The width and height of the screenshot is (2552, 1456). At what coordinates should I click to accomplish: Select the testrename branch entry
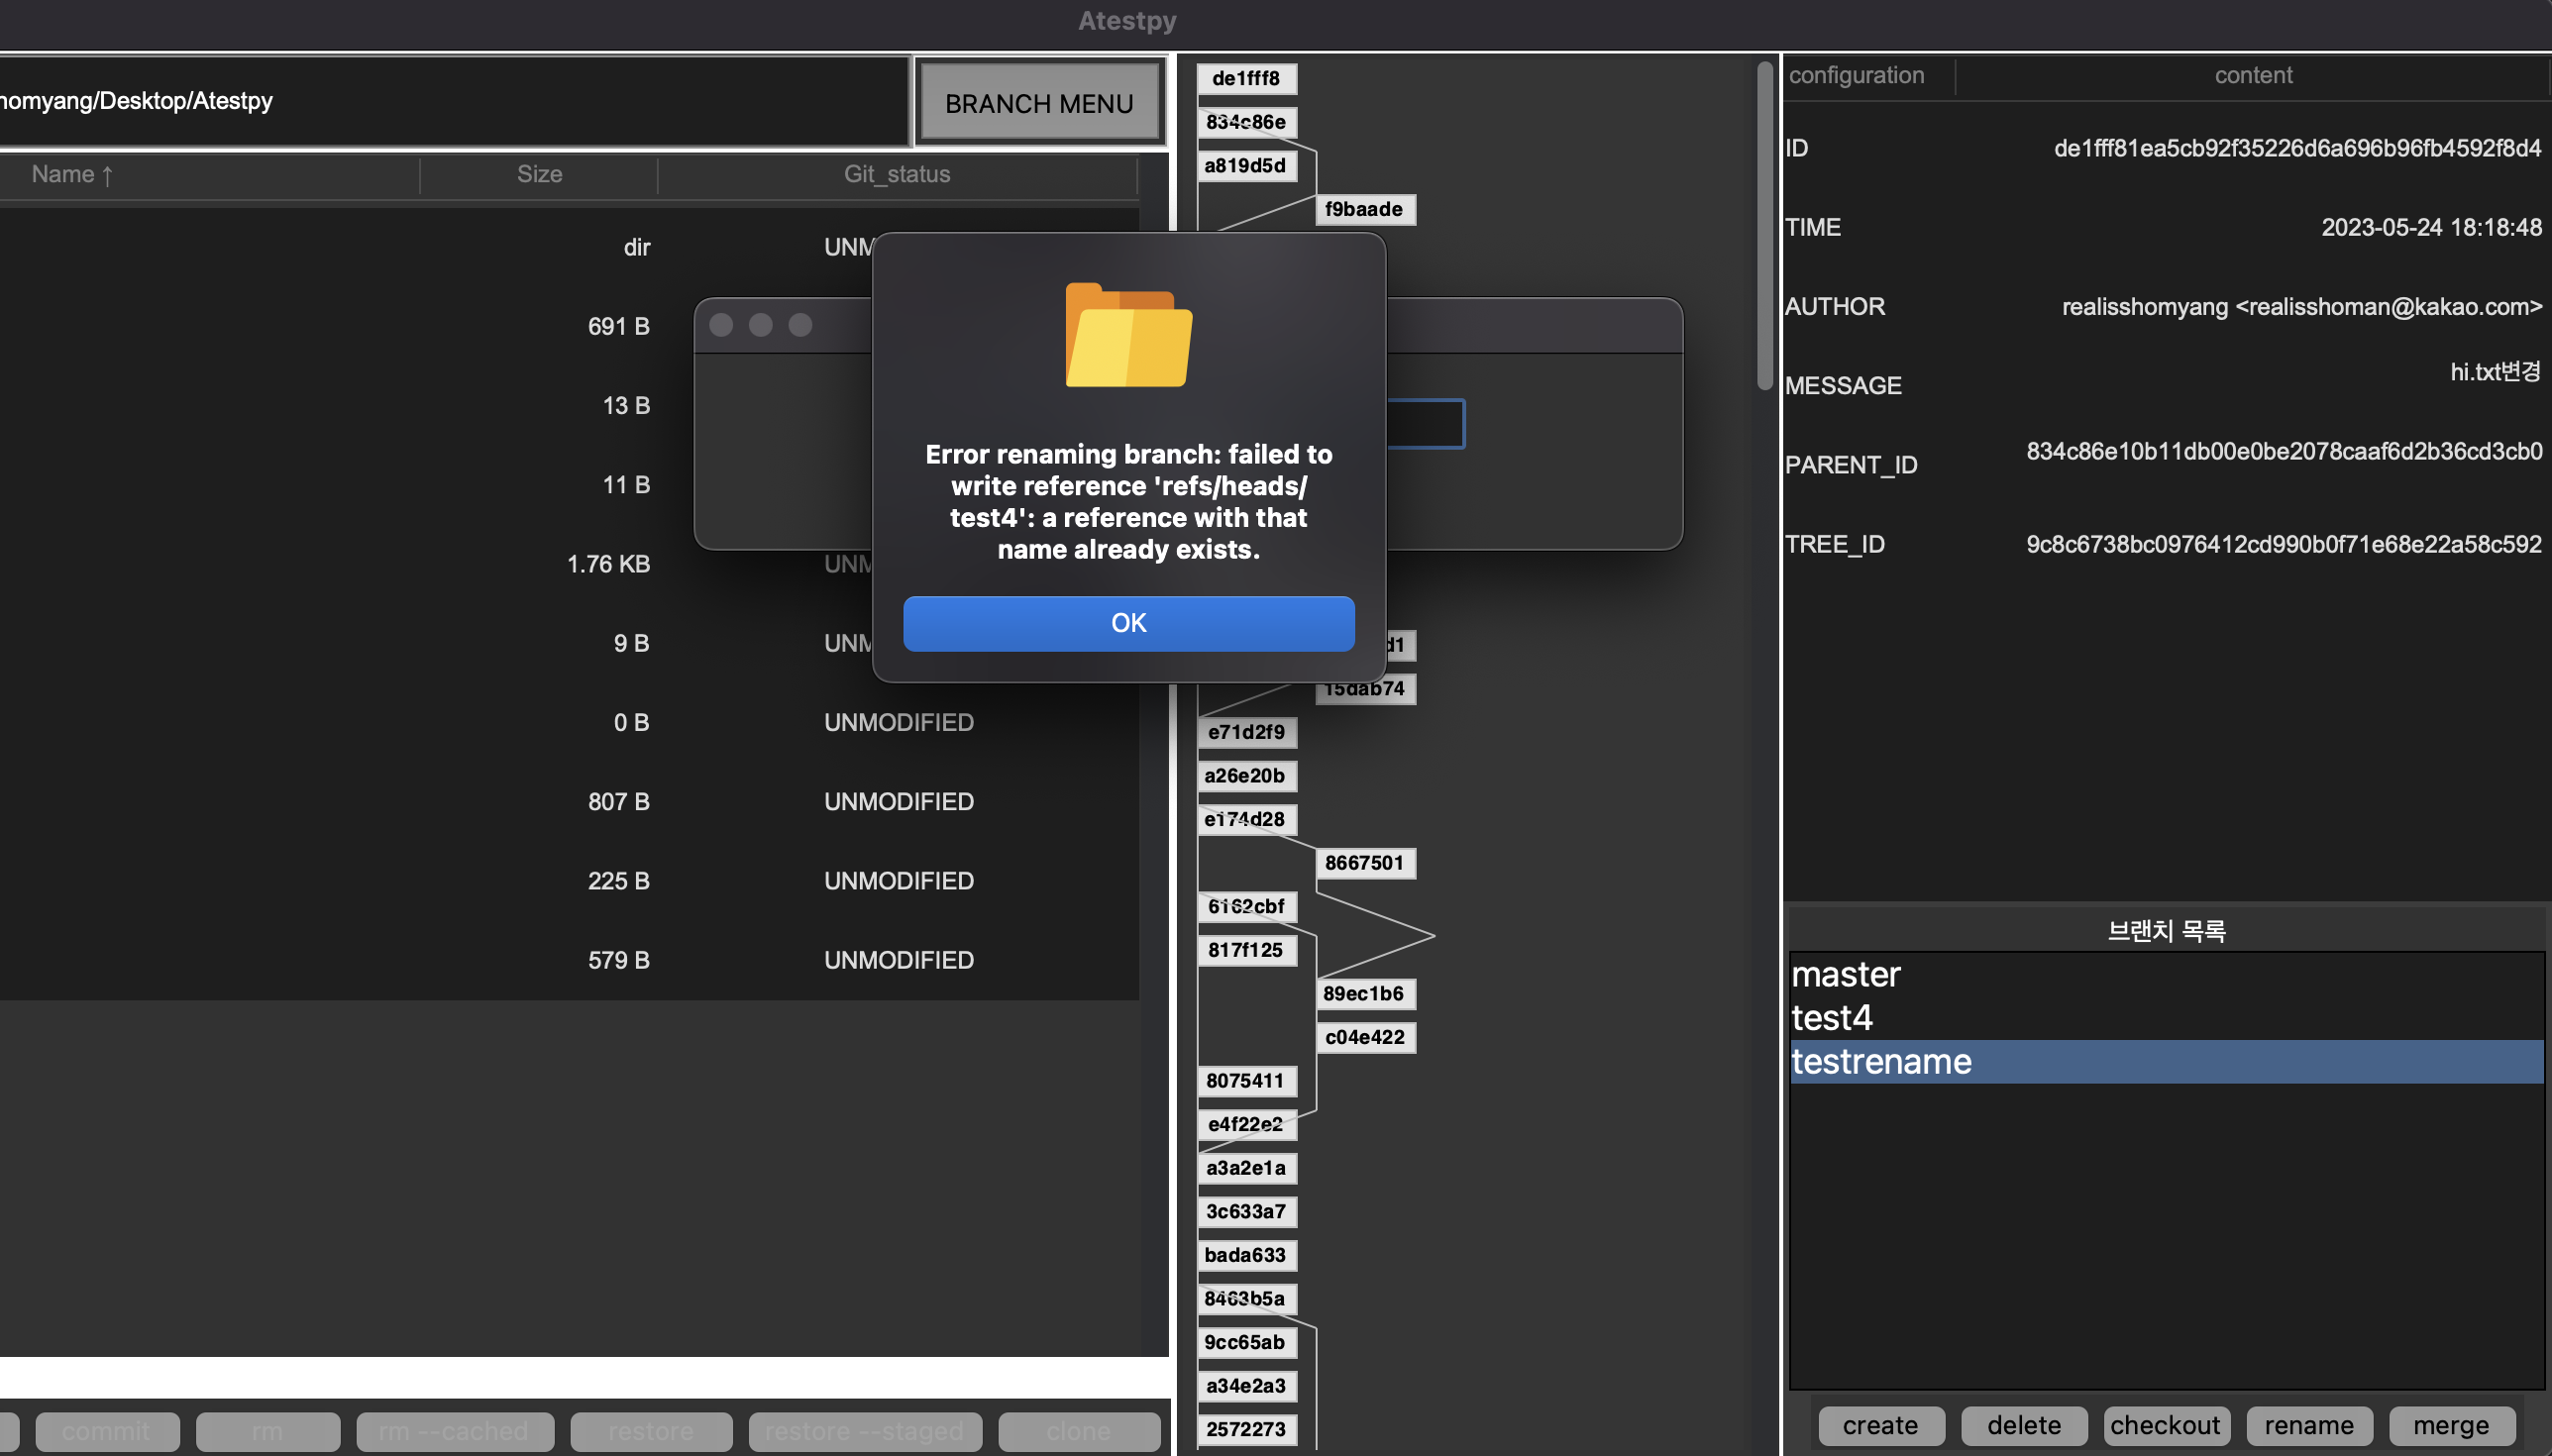[1882, 1062]
